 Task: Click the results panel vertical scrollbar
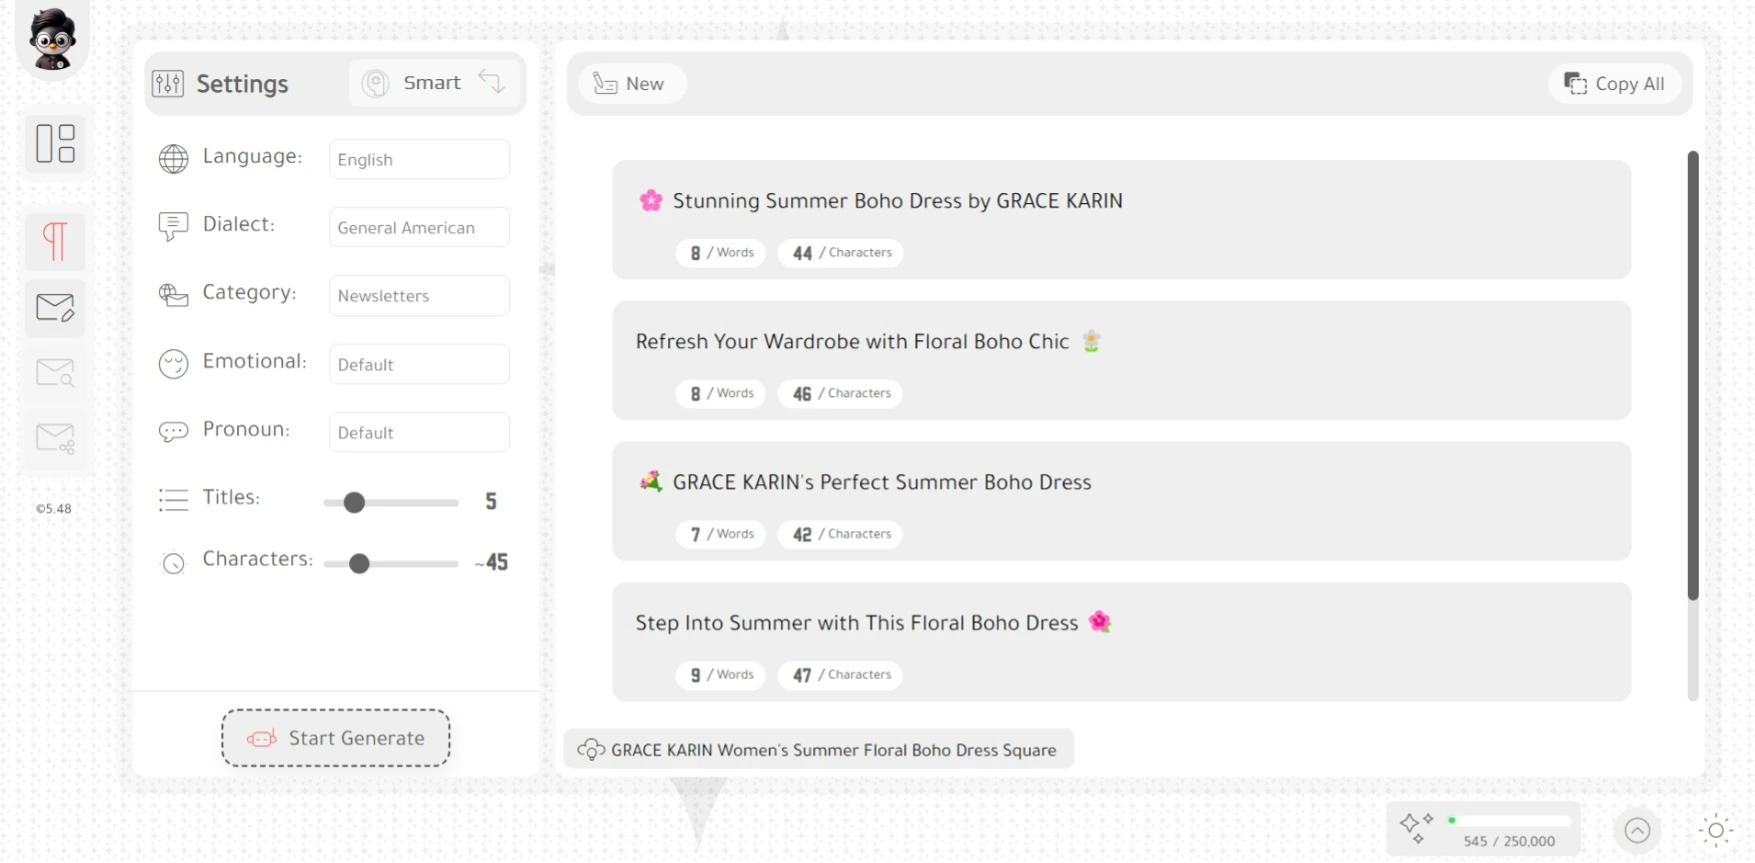pos(1693,375)
